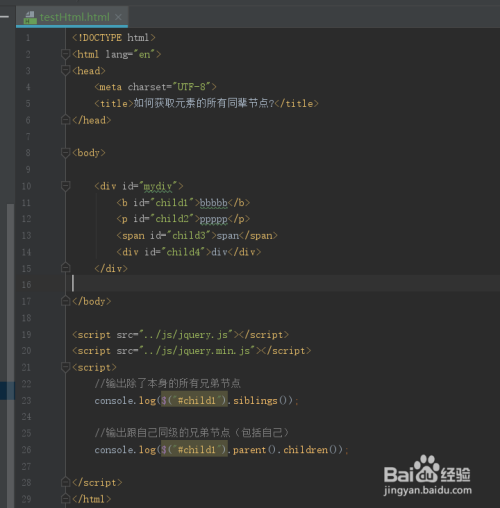Click the DOCTYPE html declaration
This screenshot has width=500, height=508.
(114, 38)
